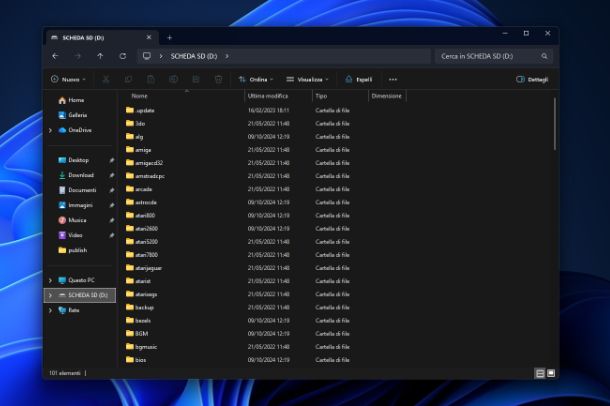Screen dimensions: 610x406
Task: Open the more options ellipsis menu
Action: (x=393, y=79)
